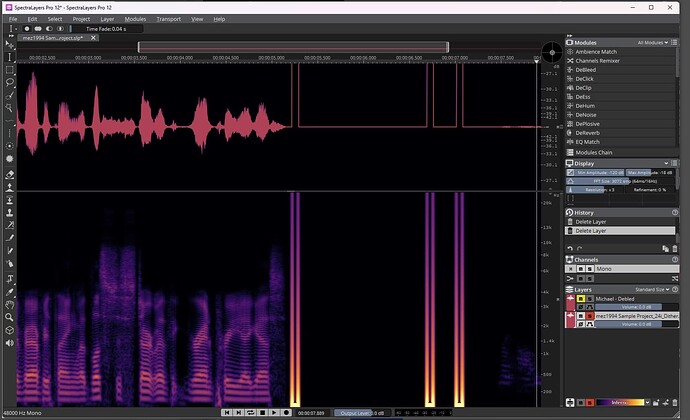Click the Time Fade value field
This screenshot has height=420, width=690.
tap(107, 29)
